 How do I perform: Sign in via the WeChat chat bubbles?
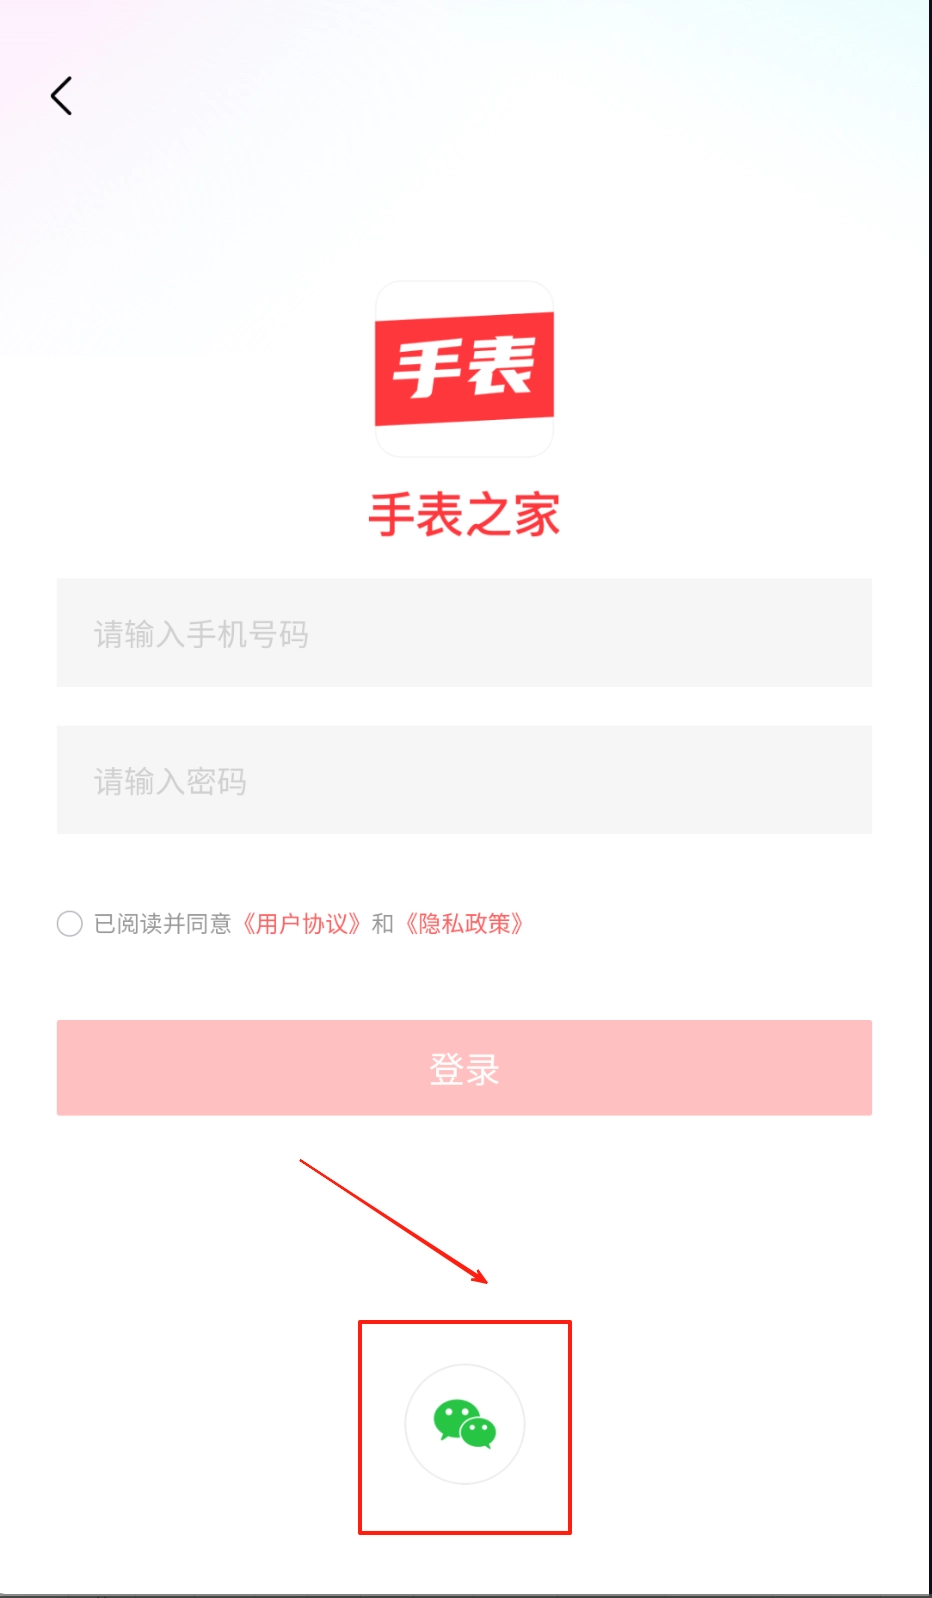[465, 1424]
